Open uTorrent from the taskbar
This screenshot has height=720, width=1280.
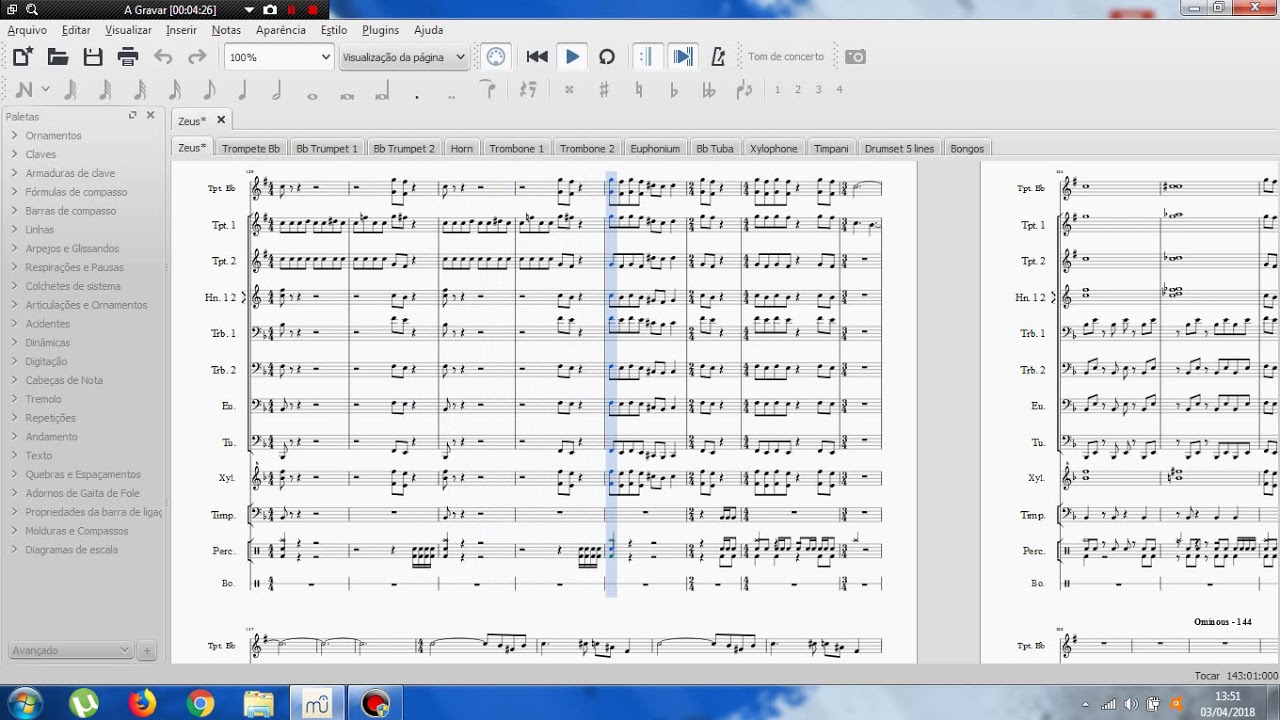click(84, 703)
